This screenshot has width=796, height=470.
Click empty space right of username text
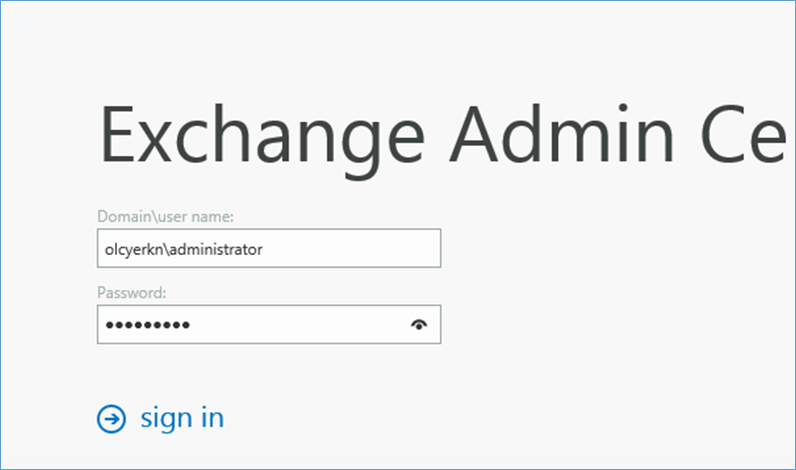(350, 248)
